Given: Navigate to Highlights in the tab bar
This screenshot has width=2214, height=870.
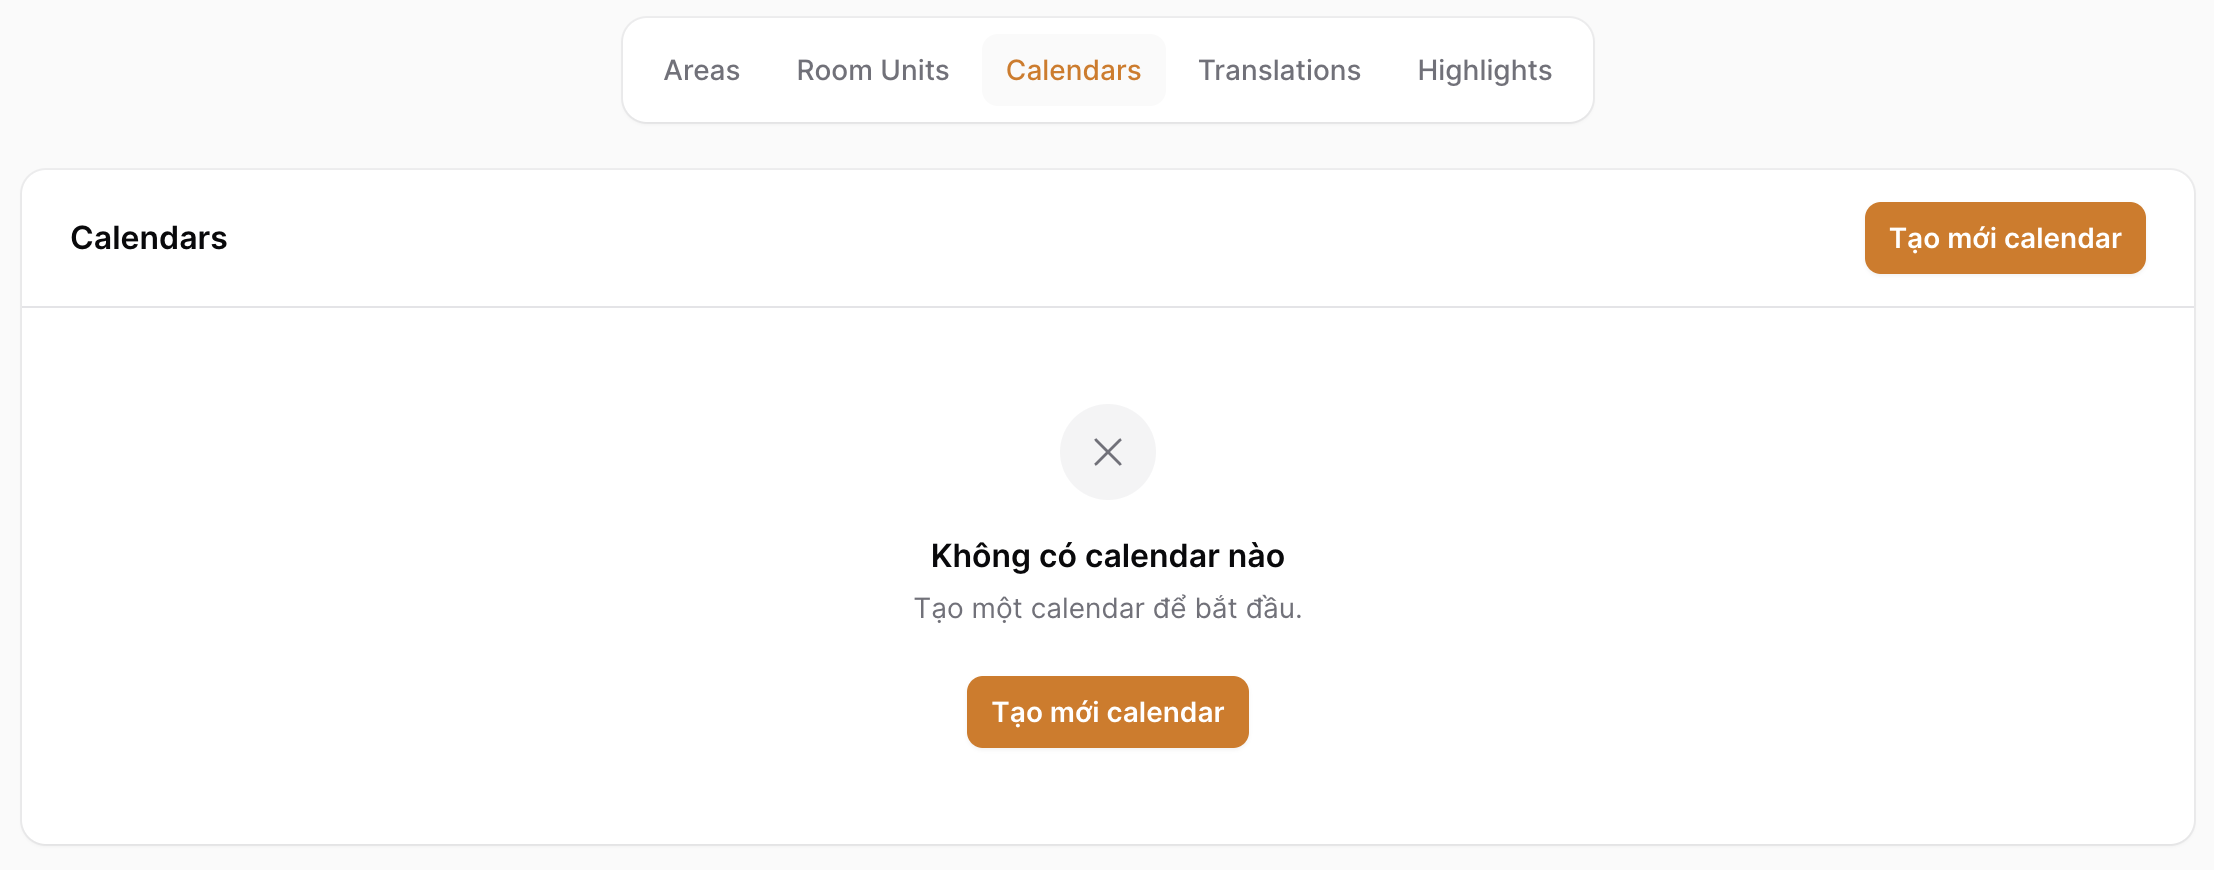Looking at the screenshot, I should tap(1484, 70).
